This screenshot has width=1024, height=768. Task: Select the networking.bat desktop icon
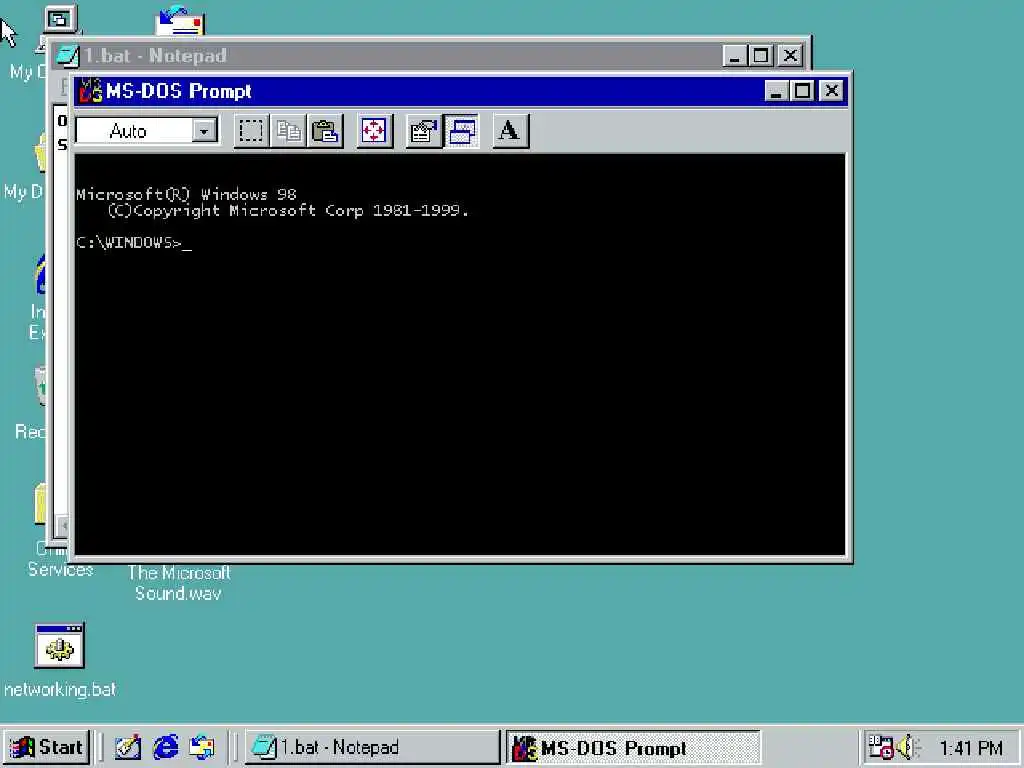59,661
